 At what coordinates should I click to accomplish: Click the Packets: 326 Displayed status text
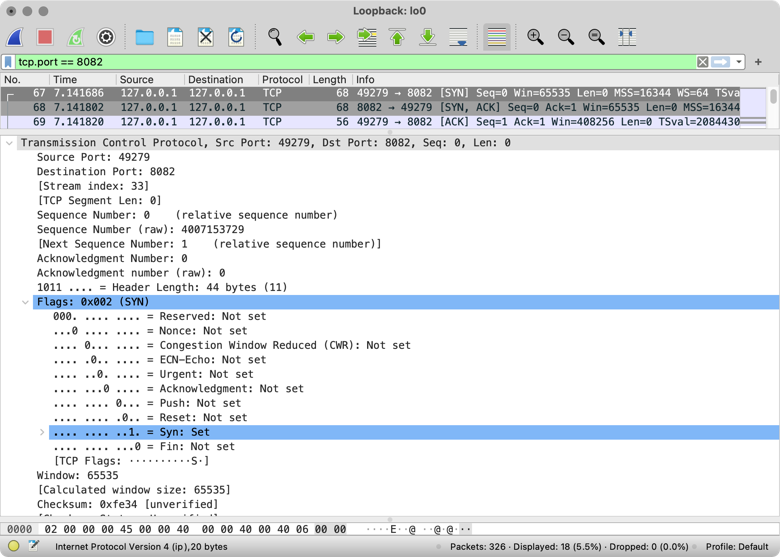click(569, 547)
